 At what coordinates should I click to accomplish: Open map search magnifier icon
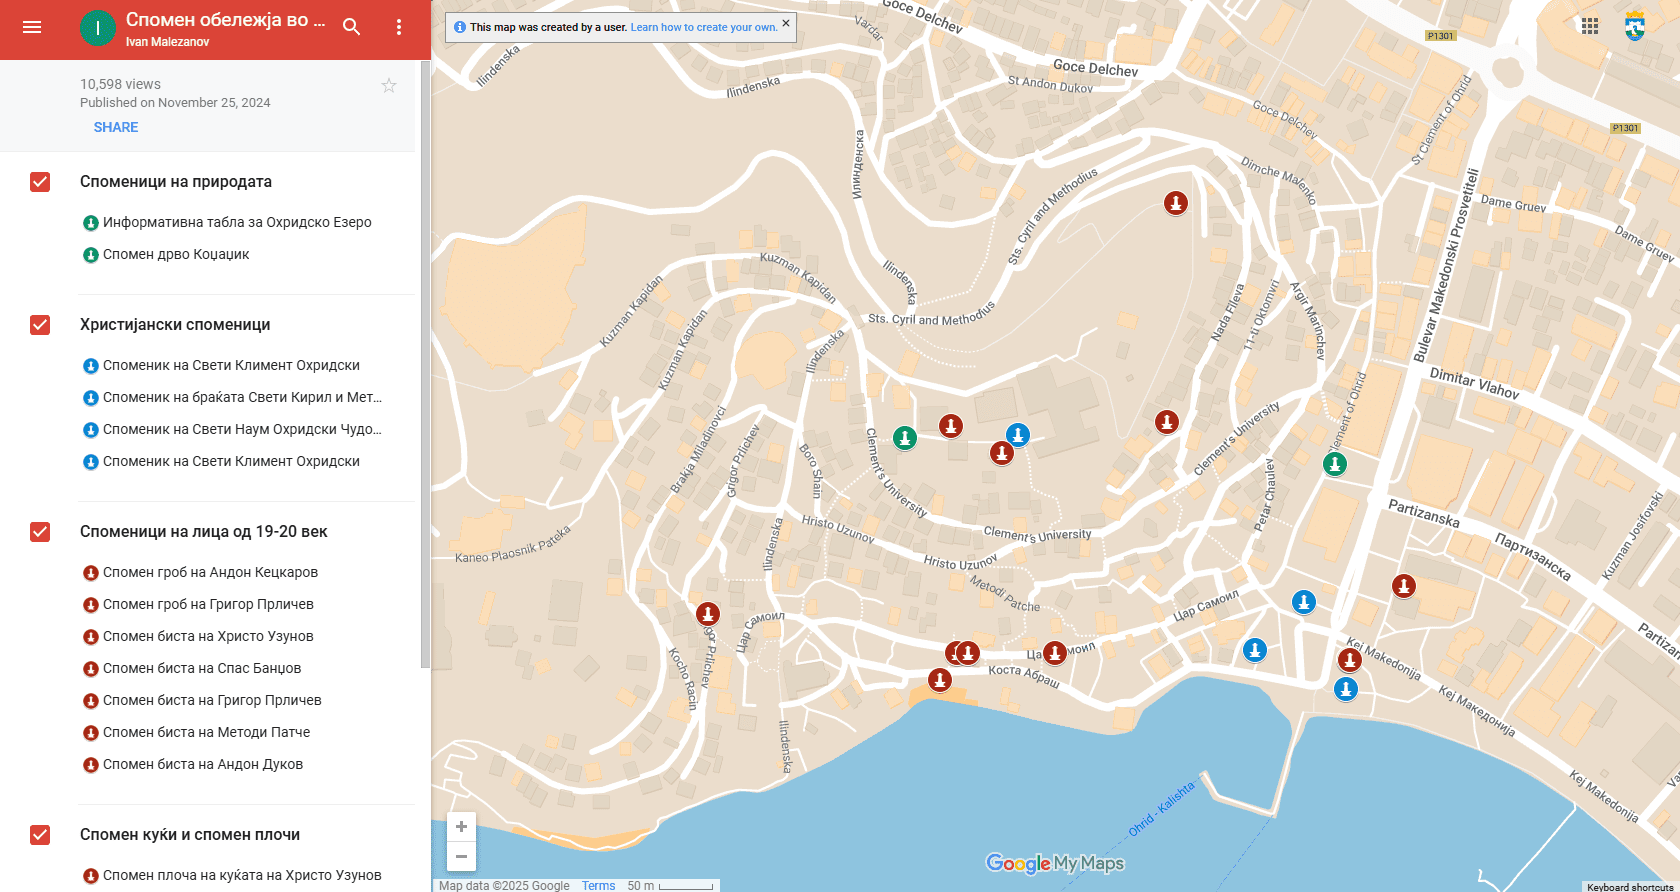[351, 27]
